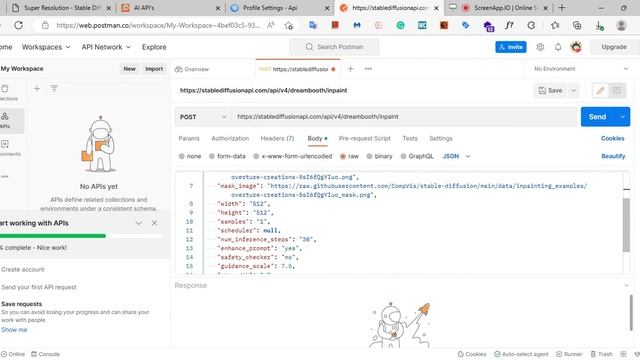Open a new browser tab

coord(562,8)
